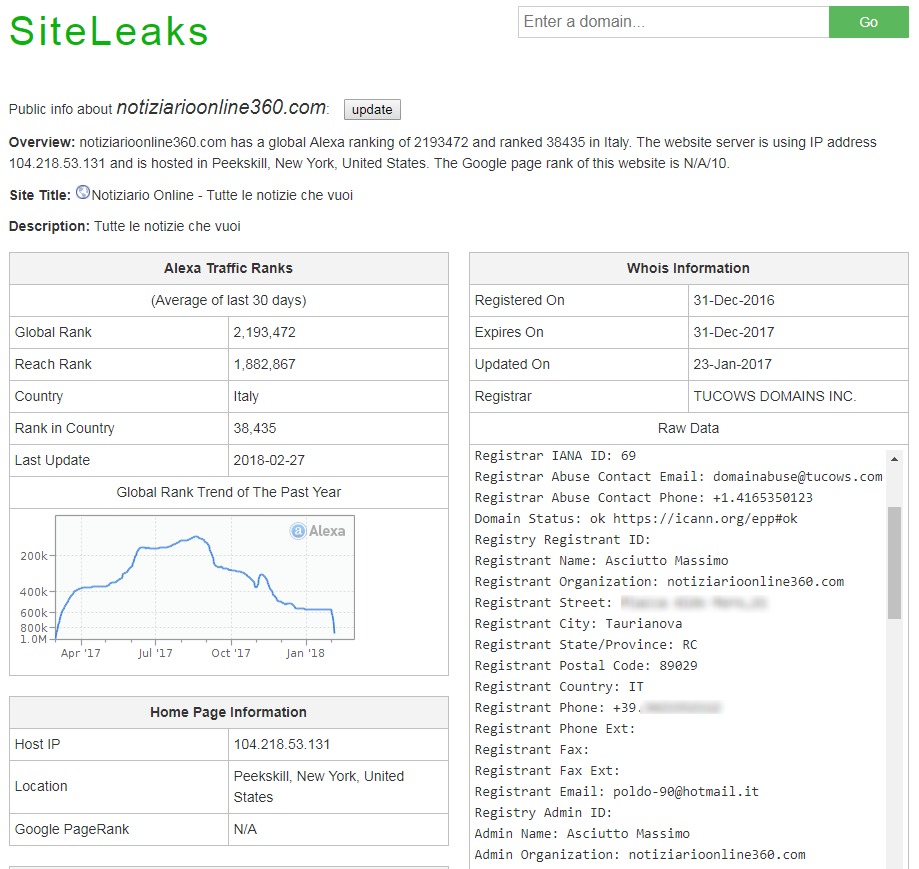Click the Home Page Information table header
The image size is (919, 869).
click(x=229, y=713)
